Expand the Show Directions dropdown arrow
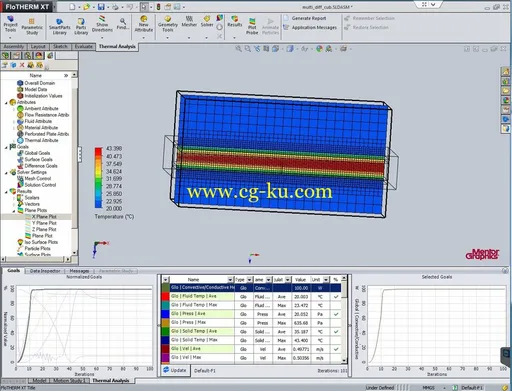 [x=102, y=37]
